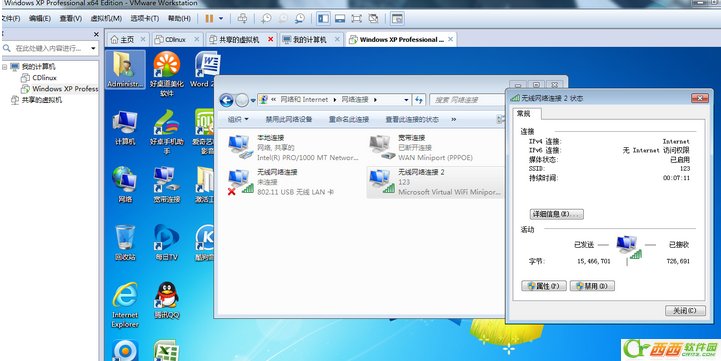Open the library search filter dropdown arrow
The image size is (721, 361).
point(93,48)
